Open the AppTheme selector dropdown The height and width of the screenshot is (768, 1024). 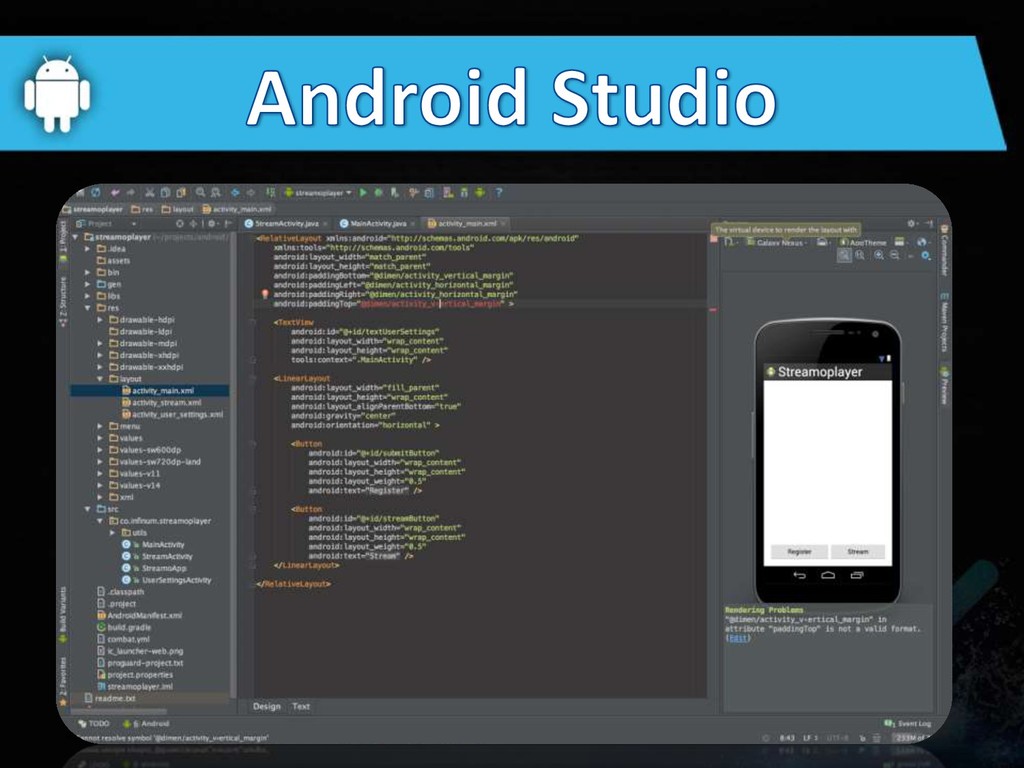864,242
